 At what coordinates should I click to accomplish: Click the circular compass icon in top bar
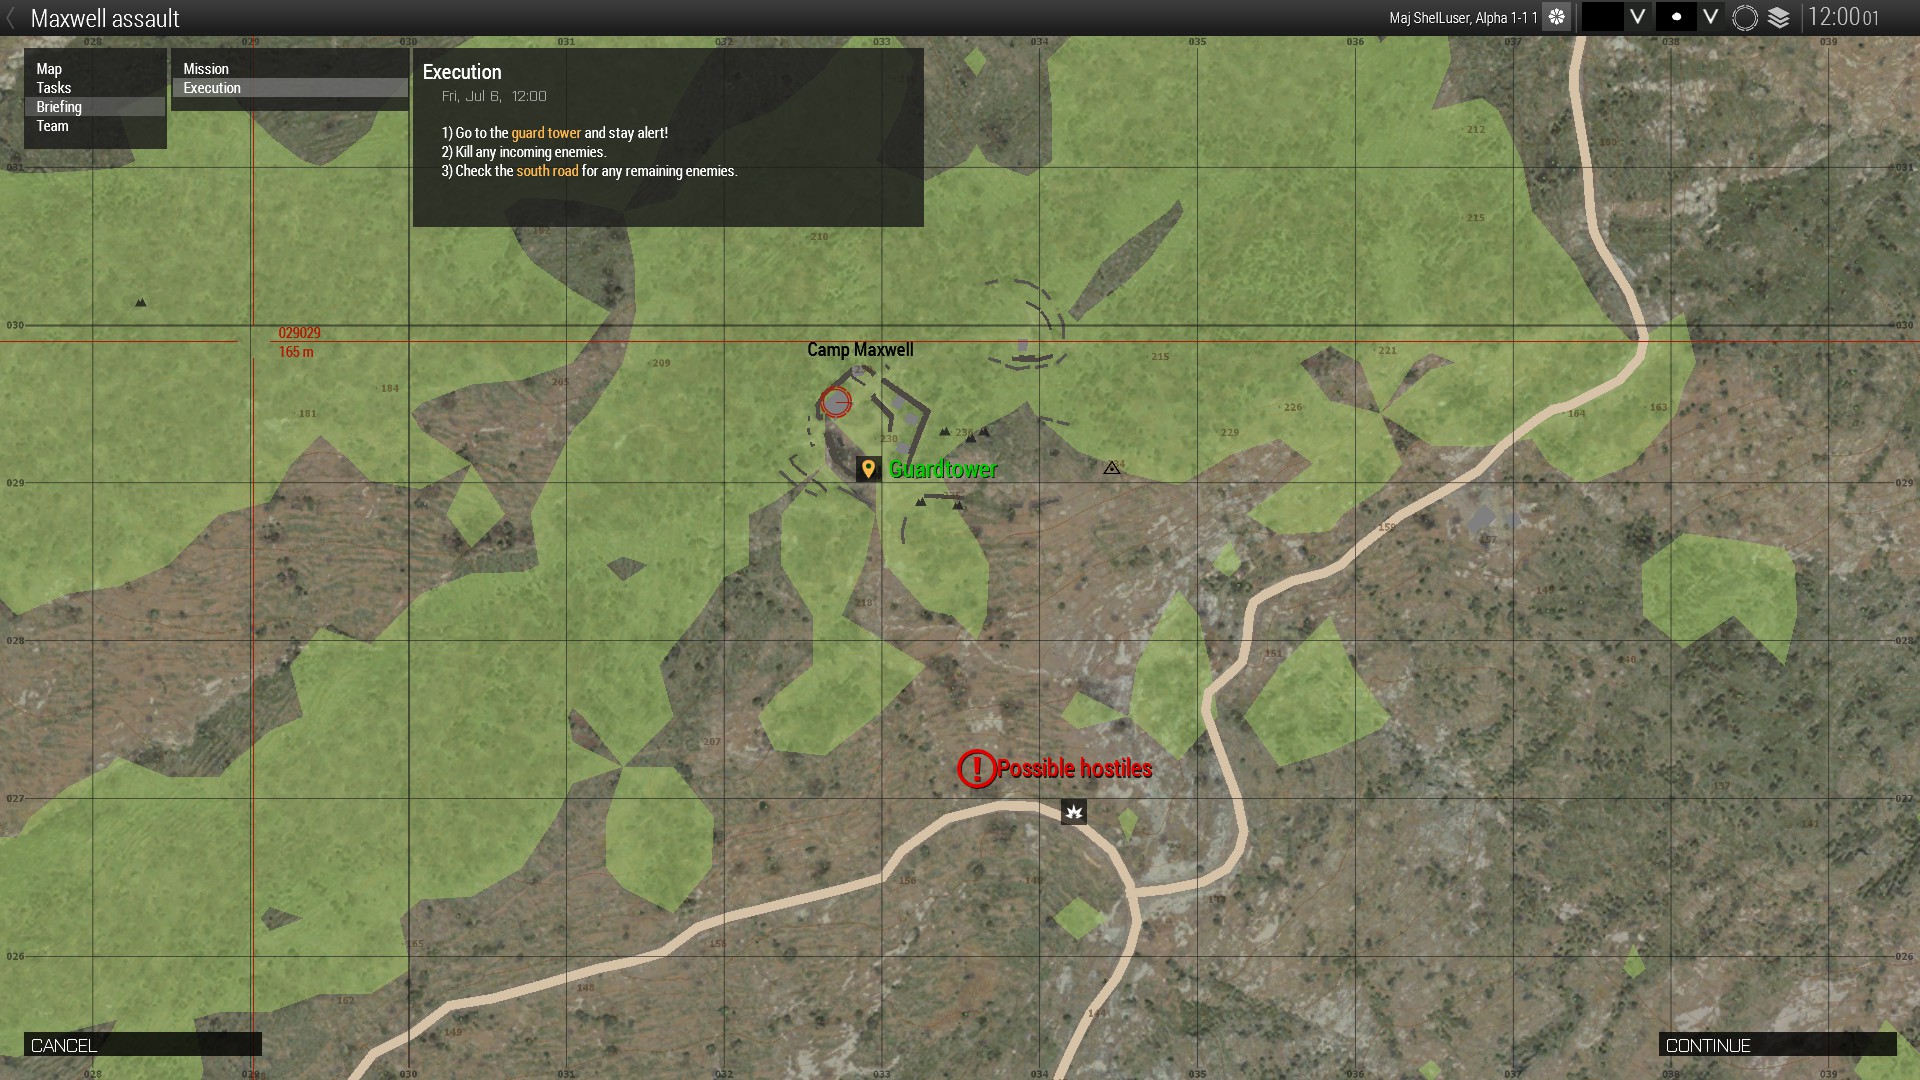pyautogui.click(x=1744, y=17)
